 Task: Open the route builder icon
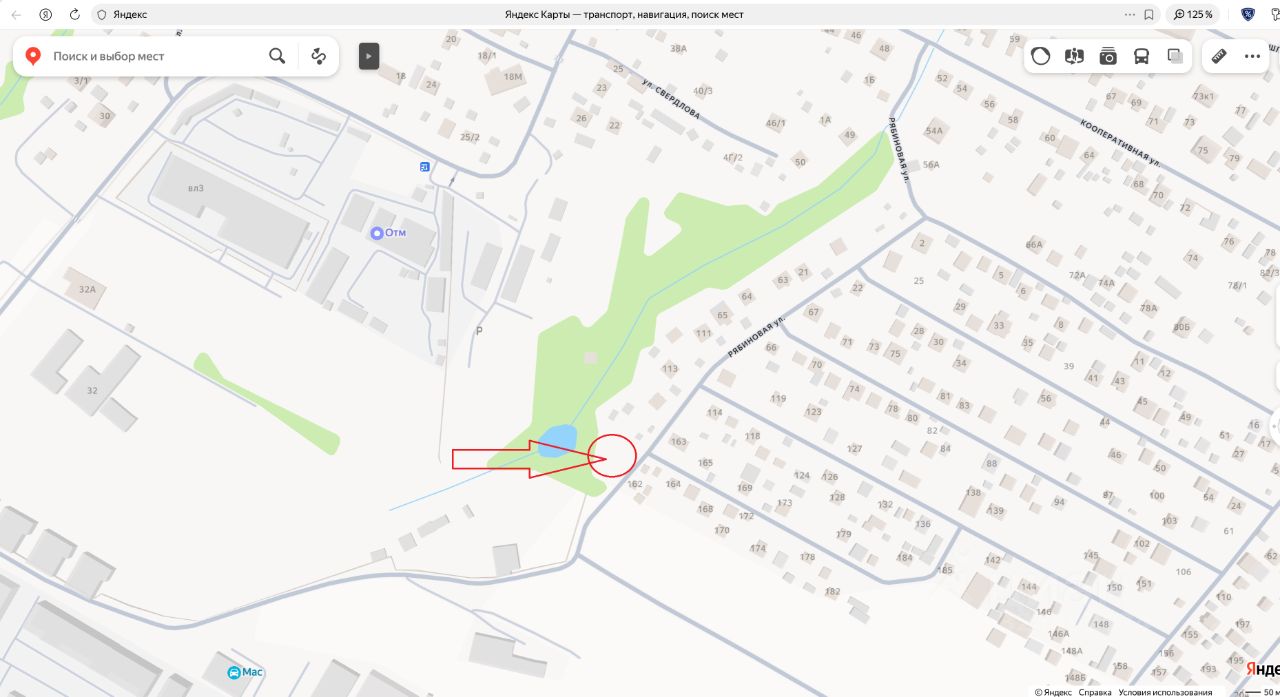(x=319, y=56)
